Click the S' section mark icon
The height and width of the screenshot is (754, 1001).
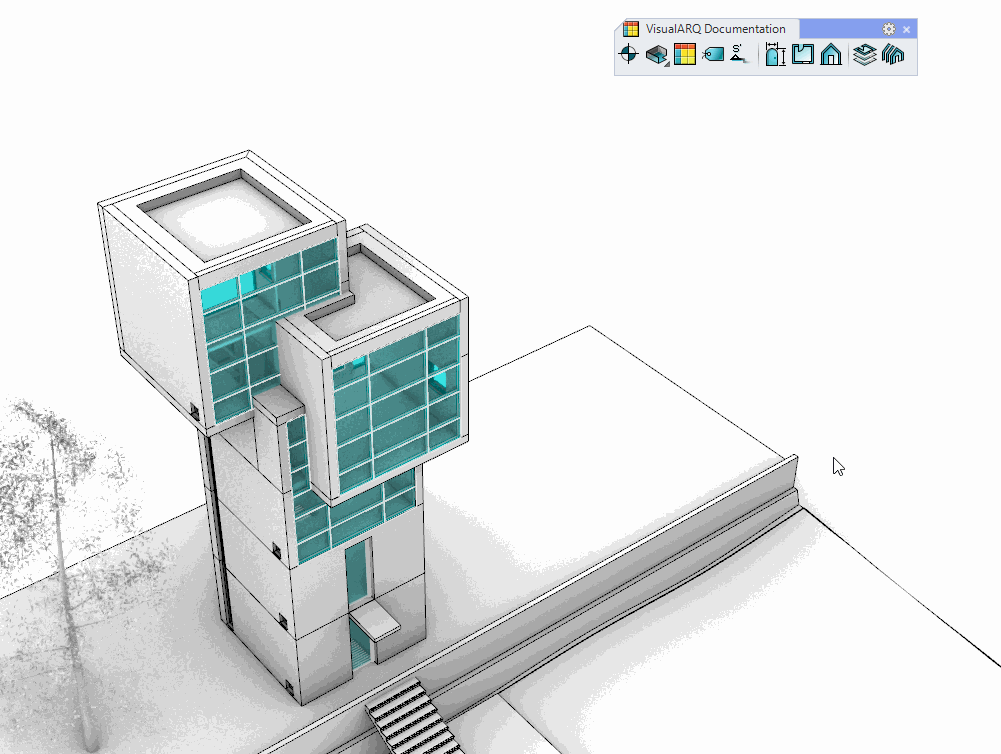point(739,55)
